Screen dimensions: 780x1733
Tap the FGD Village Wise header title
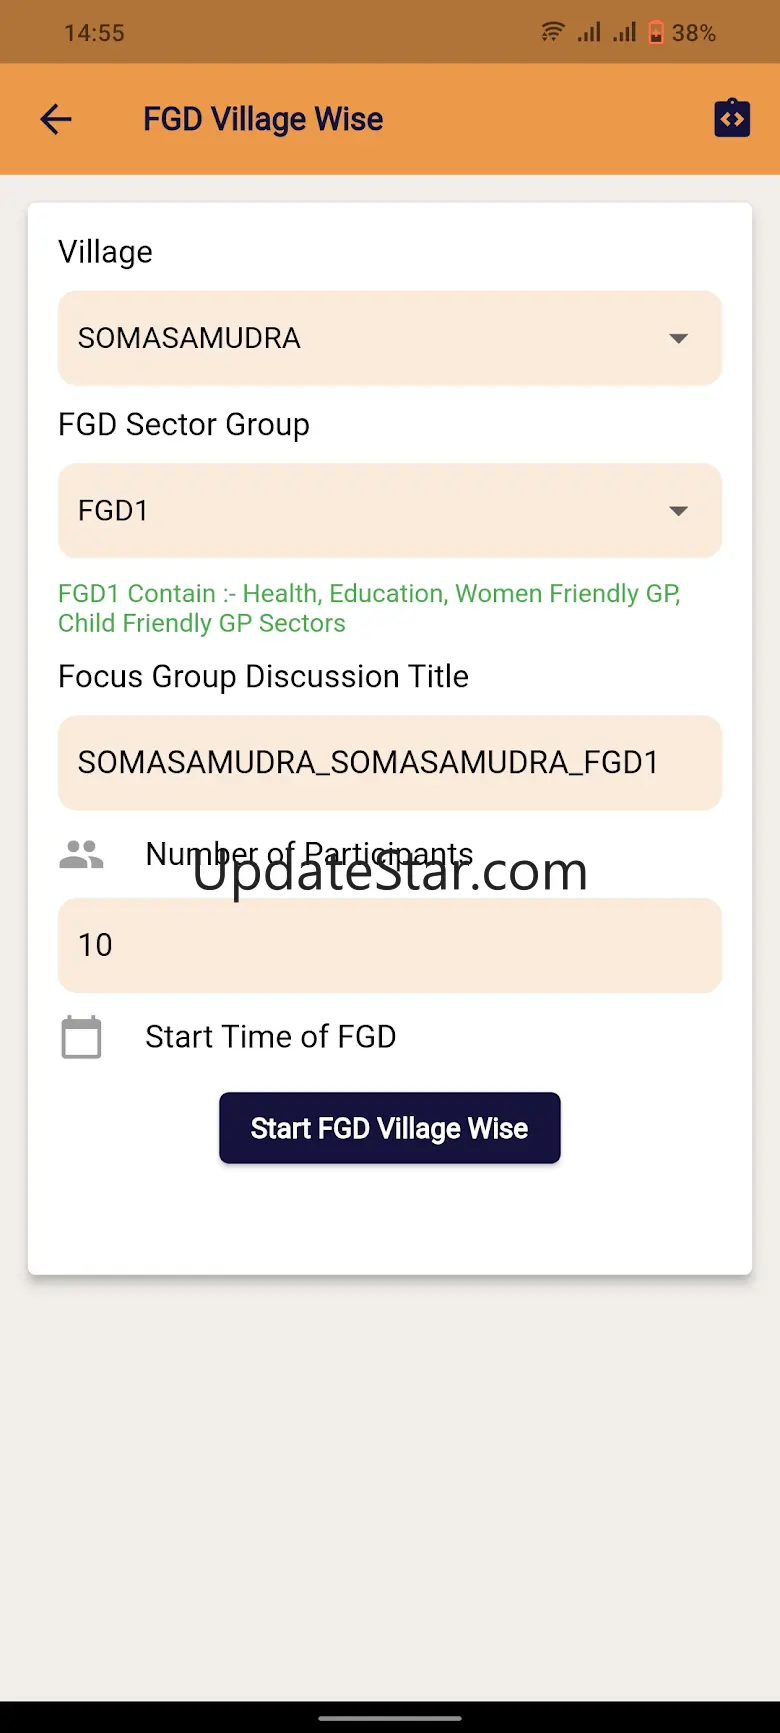tap(263, 120)
